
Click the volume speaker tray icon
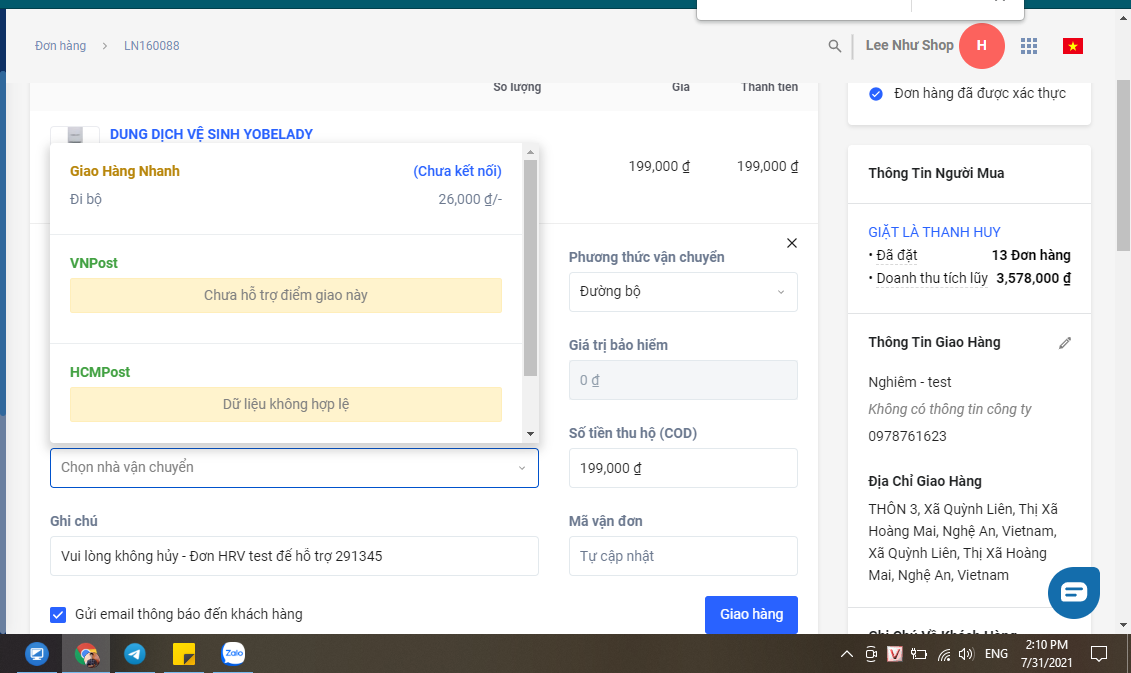[x=967, y=654]
